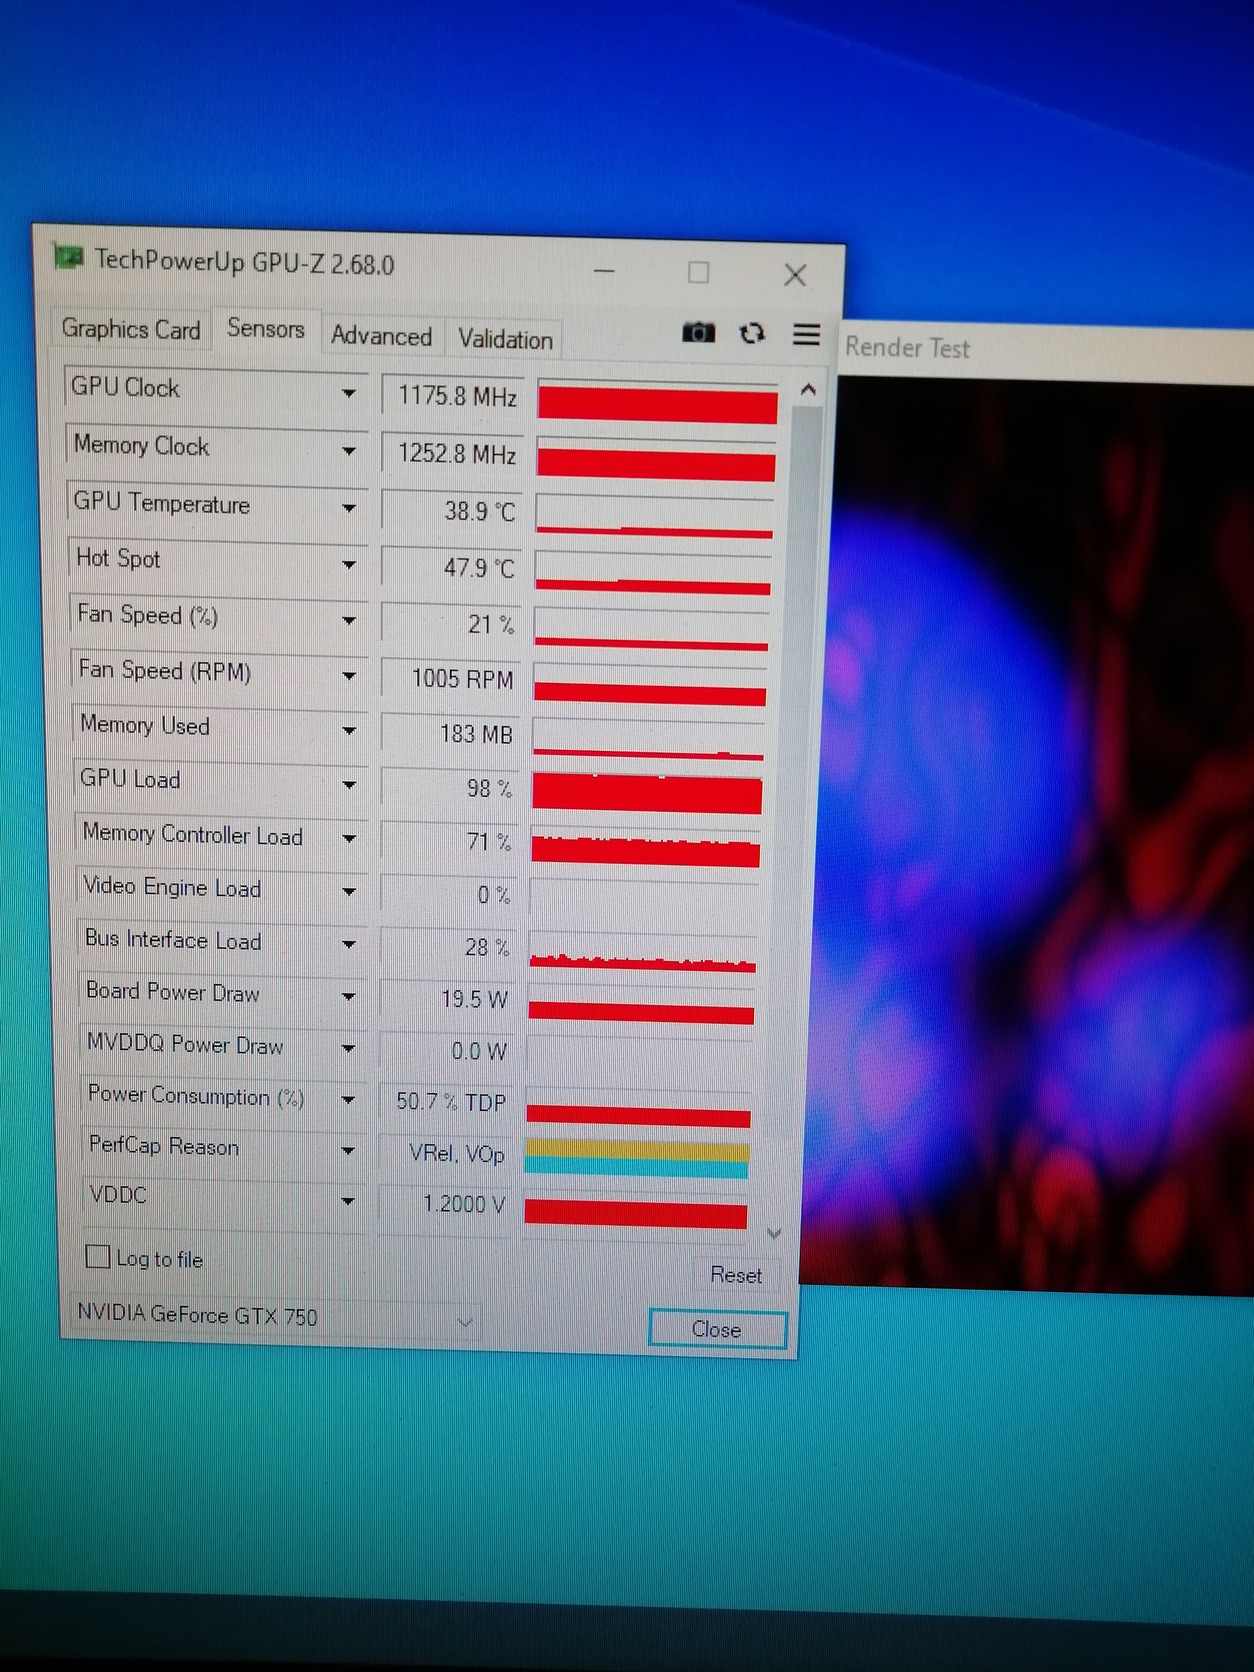Open the MVDDQ Power Draw dropdown

point(348,1048)
